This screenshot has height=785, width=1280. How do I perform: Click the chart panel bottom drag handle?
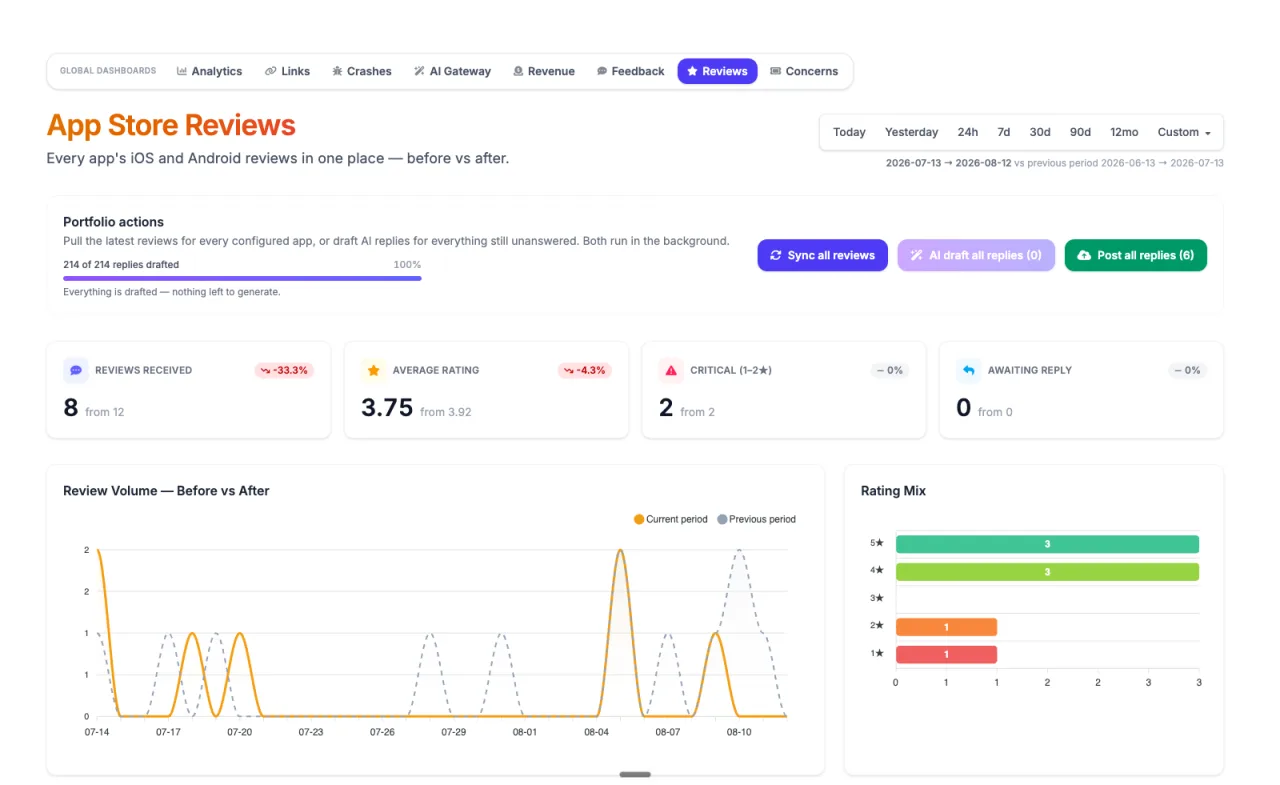(635, 774)
